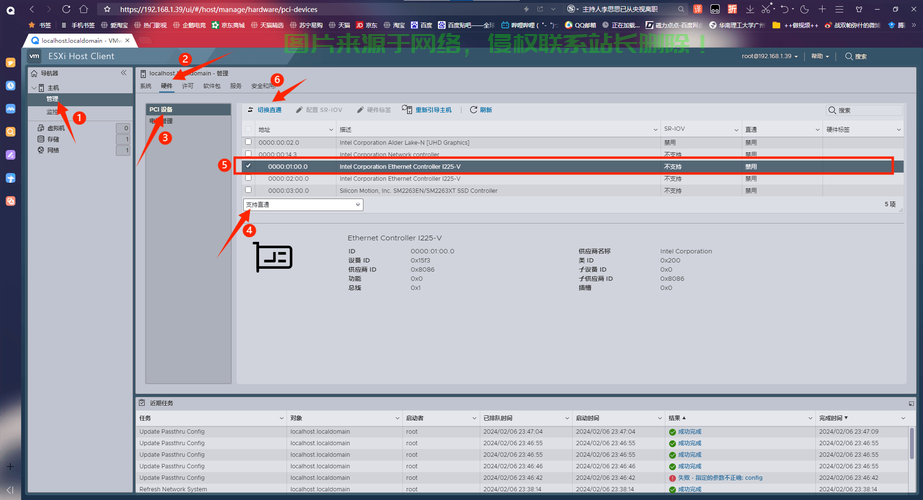Bookmark this page with the star icon
The width and height of the screenshot is (923, 500).
107,9
